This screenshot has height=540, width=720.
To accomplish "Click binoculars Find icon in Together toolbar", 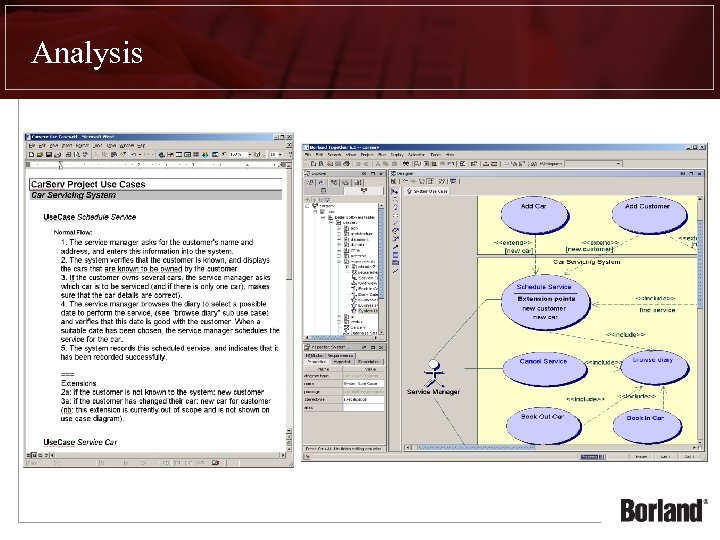I will pyautogui.click(x=406, y=163).
